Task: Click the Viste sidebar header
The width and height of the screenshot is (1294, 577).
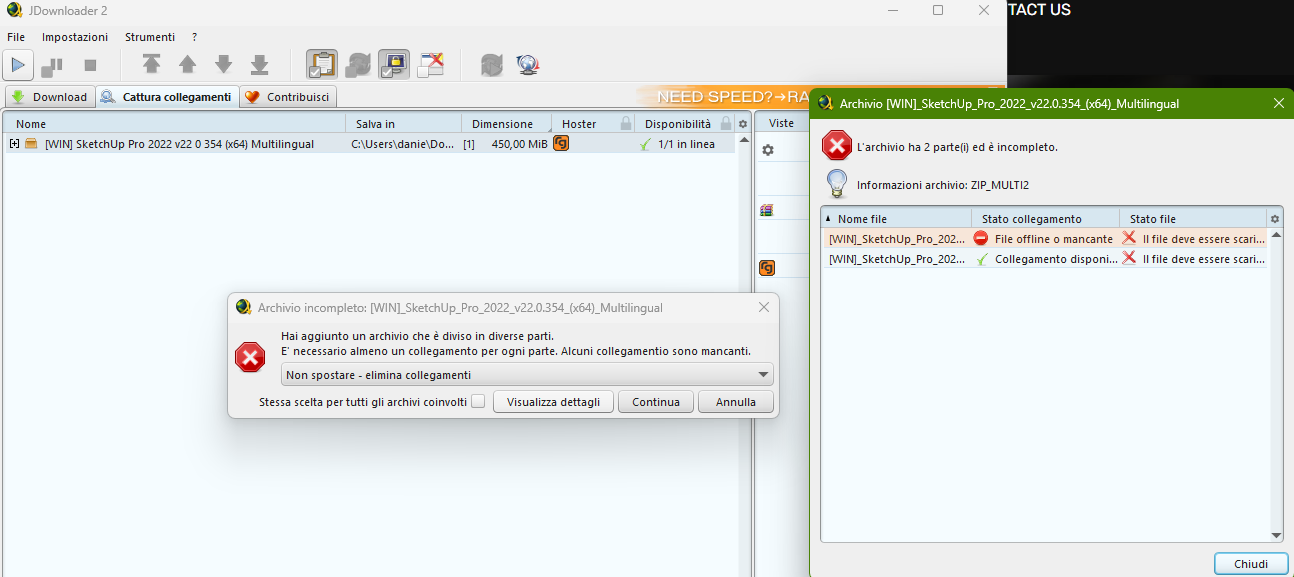Action: coord(781,124)
